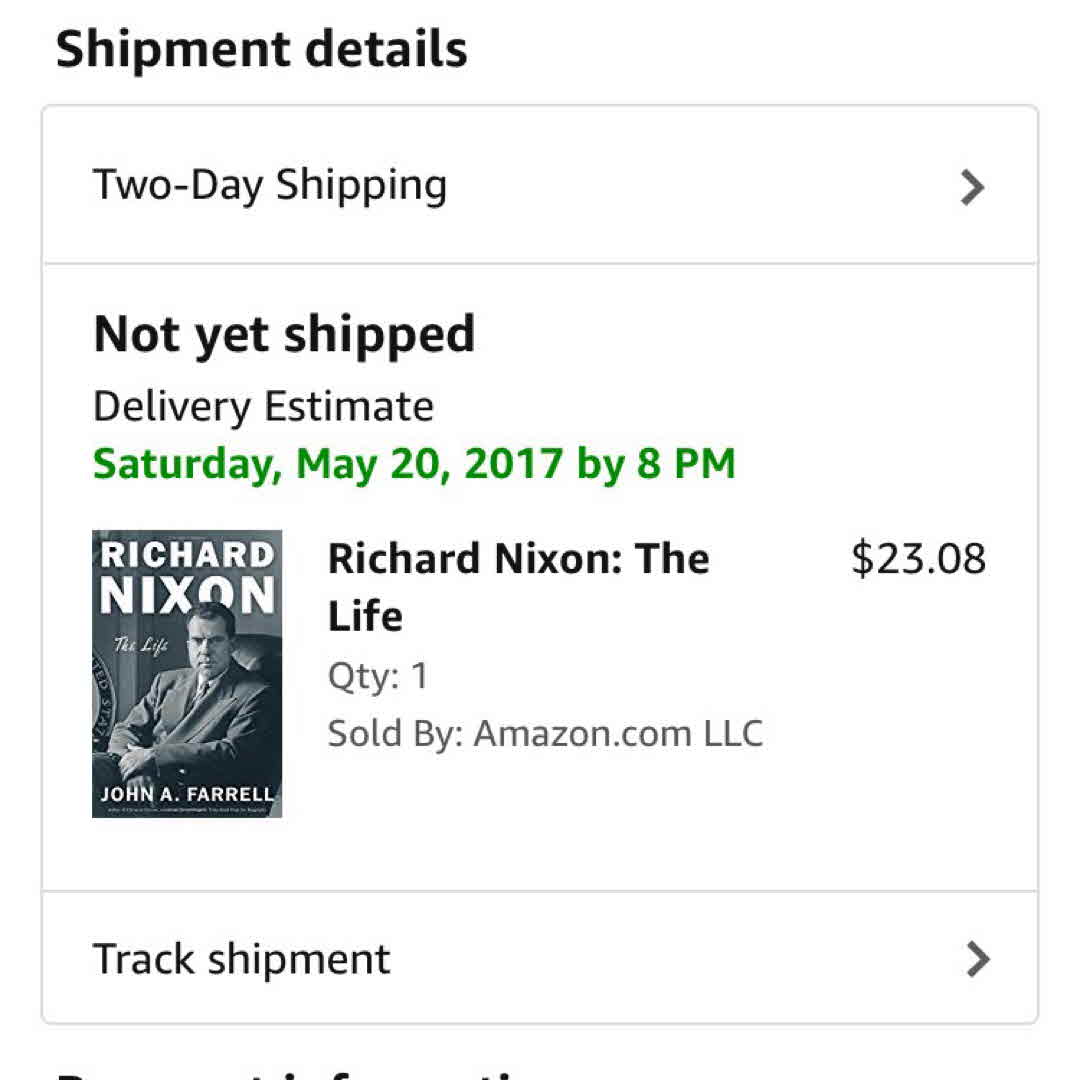Viewport: 1080px width, 1080px height.
Task: Click the 'Delivery Estimate' label
Action: tap(263, 407)
